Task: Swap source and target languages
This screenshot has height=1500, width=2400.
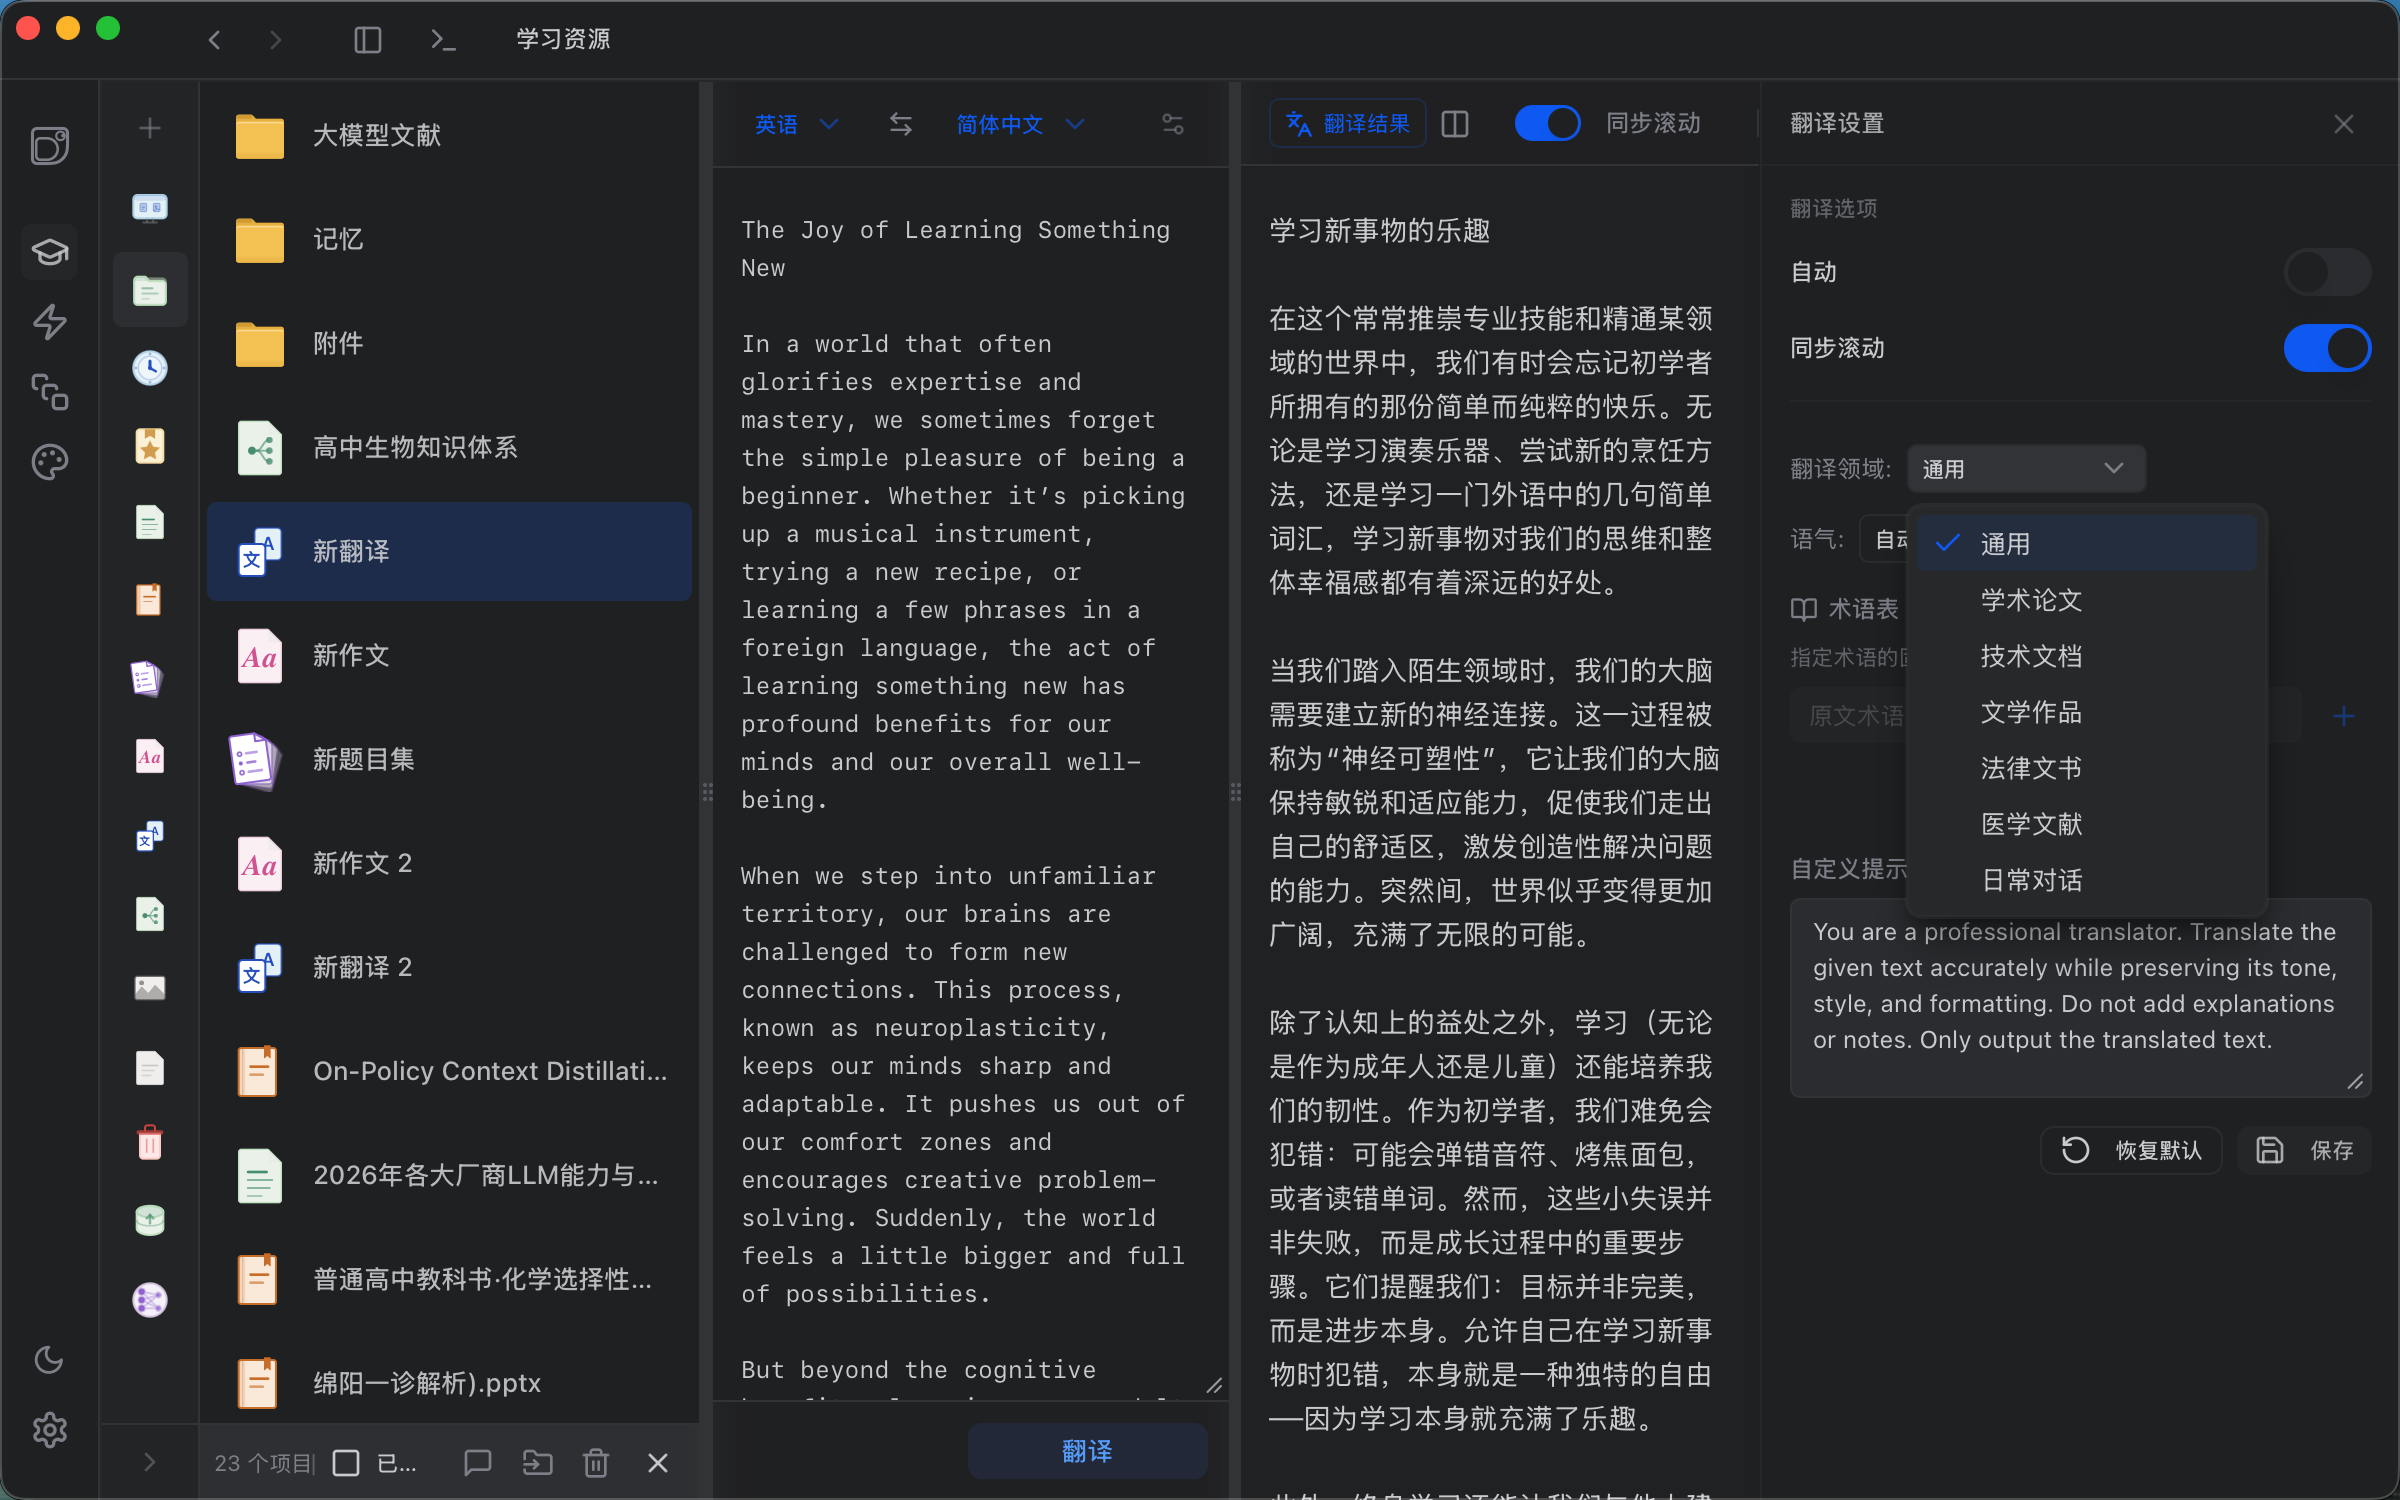Action: (x=901, y=124)
